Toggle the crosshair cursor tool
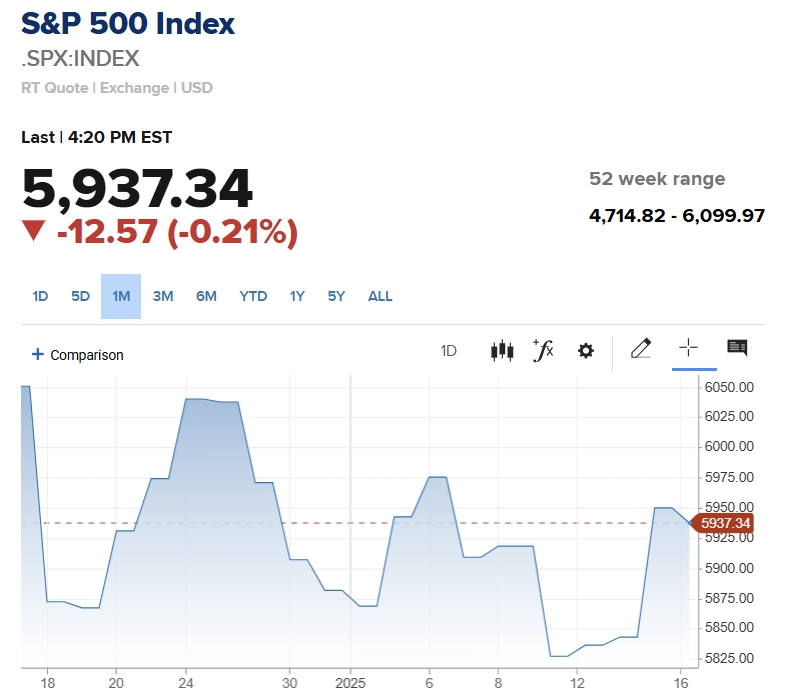The image size is (799, 698). [688, 348]
